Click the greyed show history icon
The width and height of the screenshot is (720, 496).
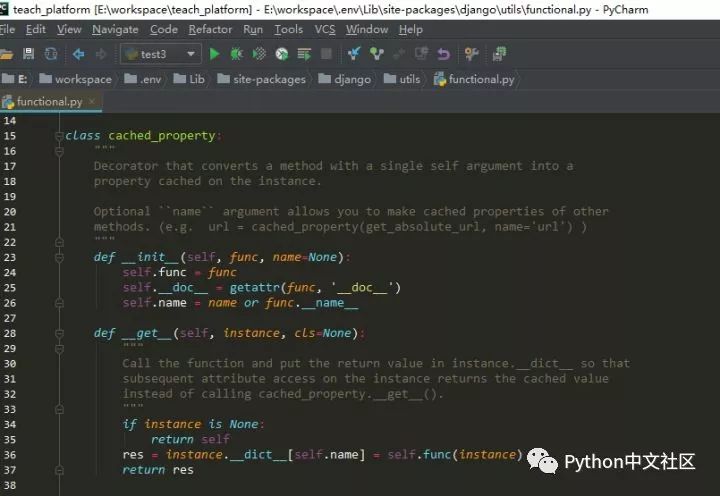tap(421, 54)
